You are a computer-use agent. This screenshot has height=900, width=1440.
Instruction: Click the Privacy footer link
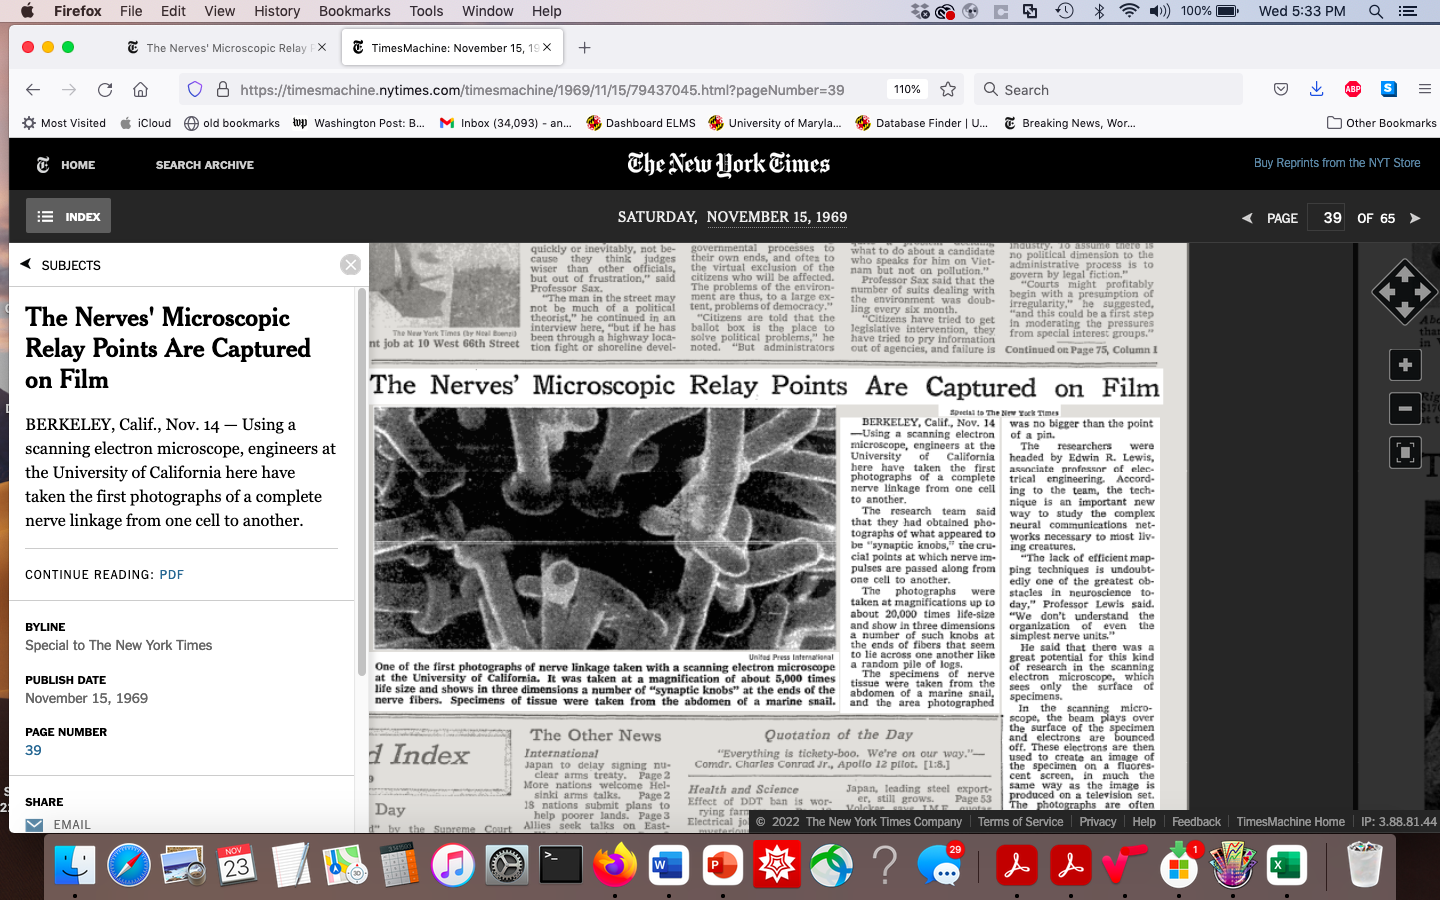pos(1097,822)
